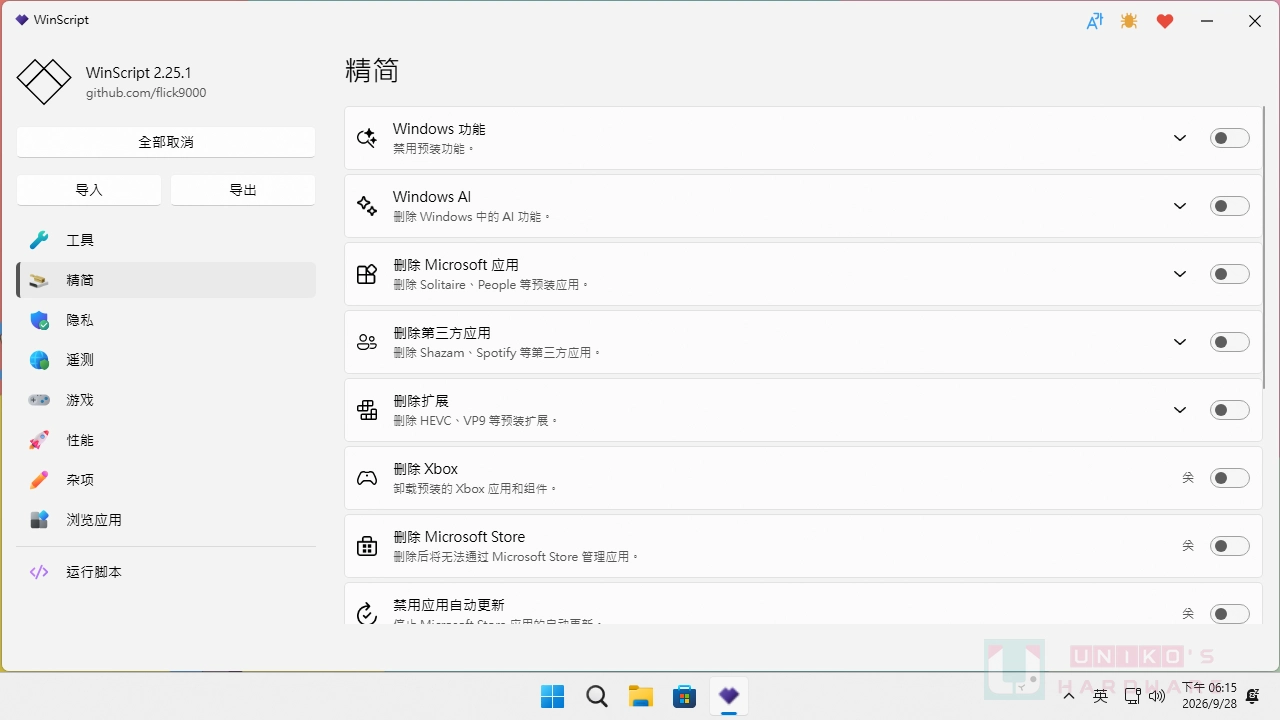Viewport: 1280px width, 720px height.
Task: Click the language translate icon in title bar
Action: tap(1095, 21)
